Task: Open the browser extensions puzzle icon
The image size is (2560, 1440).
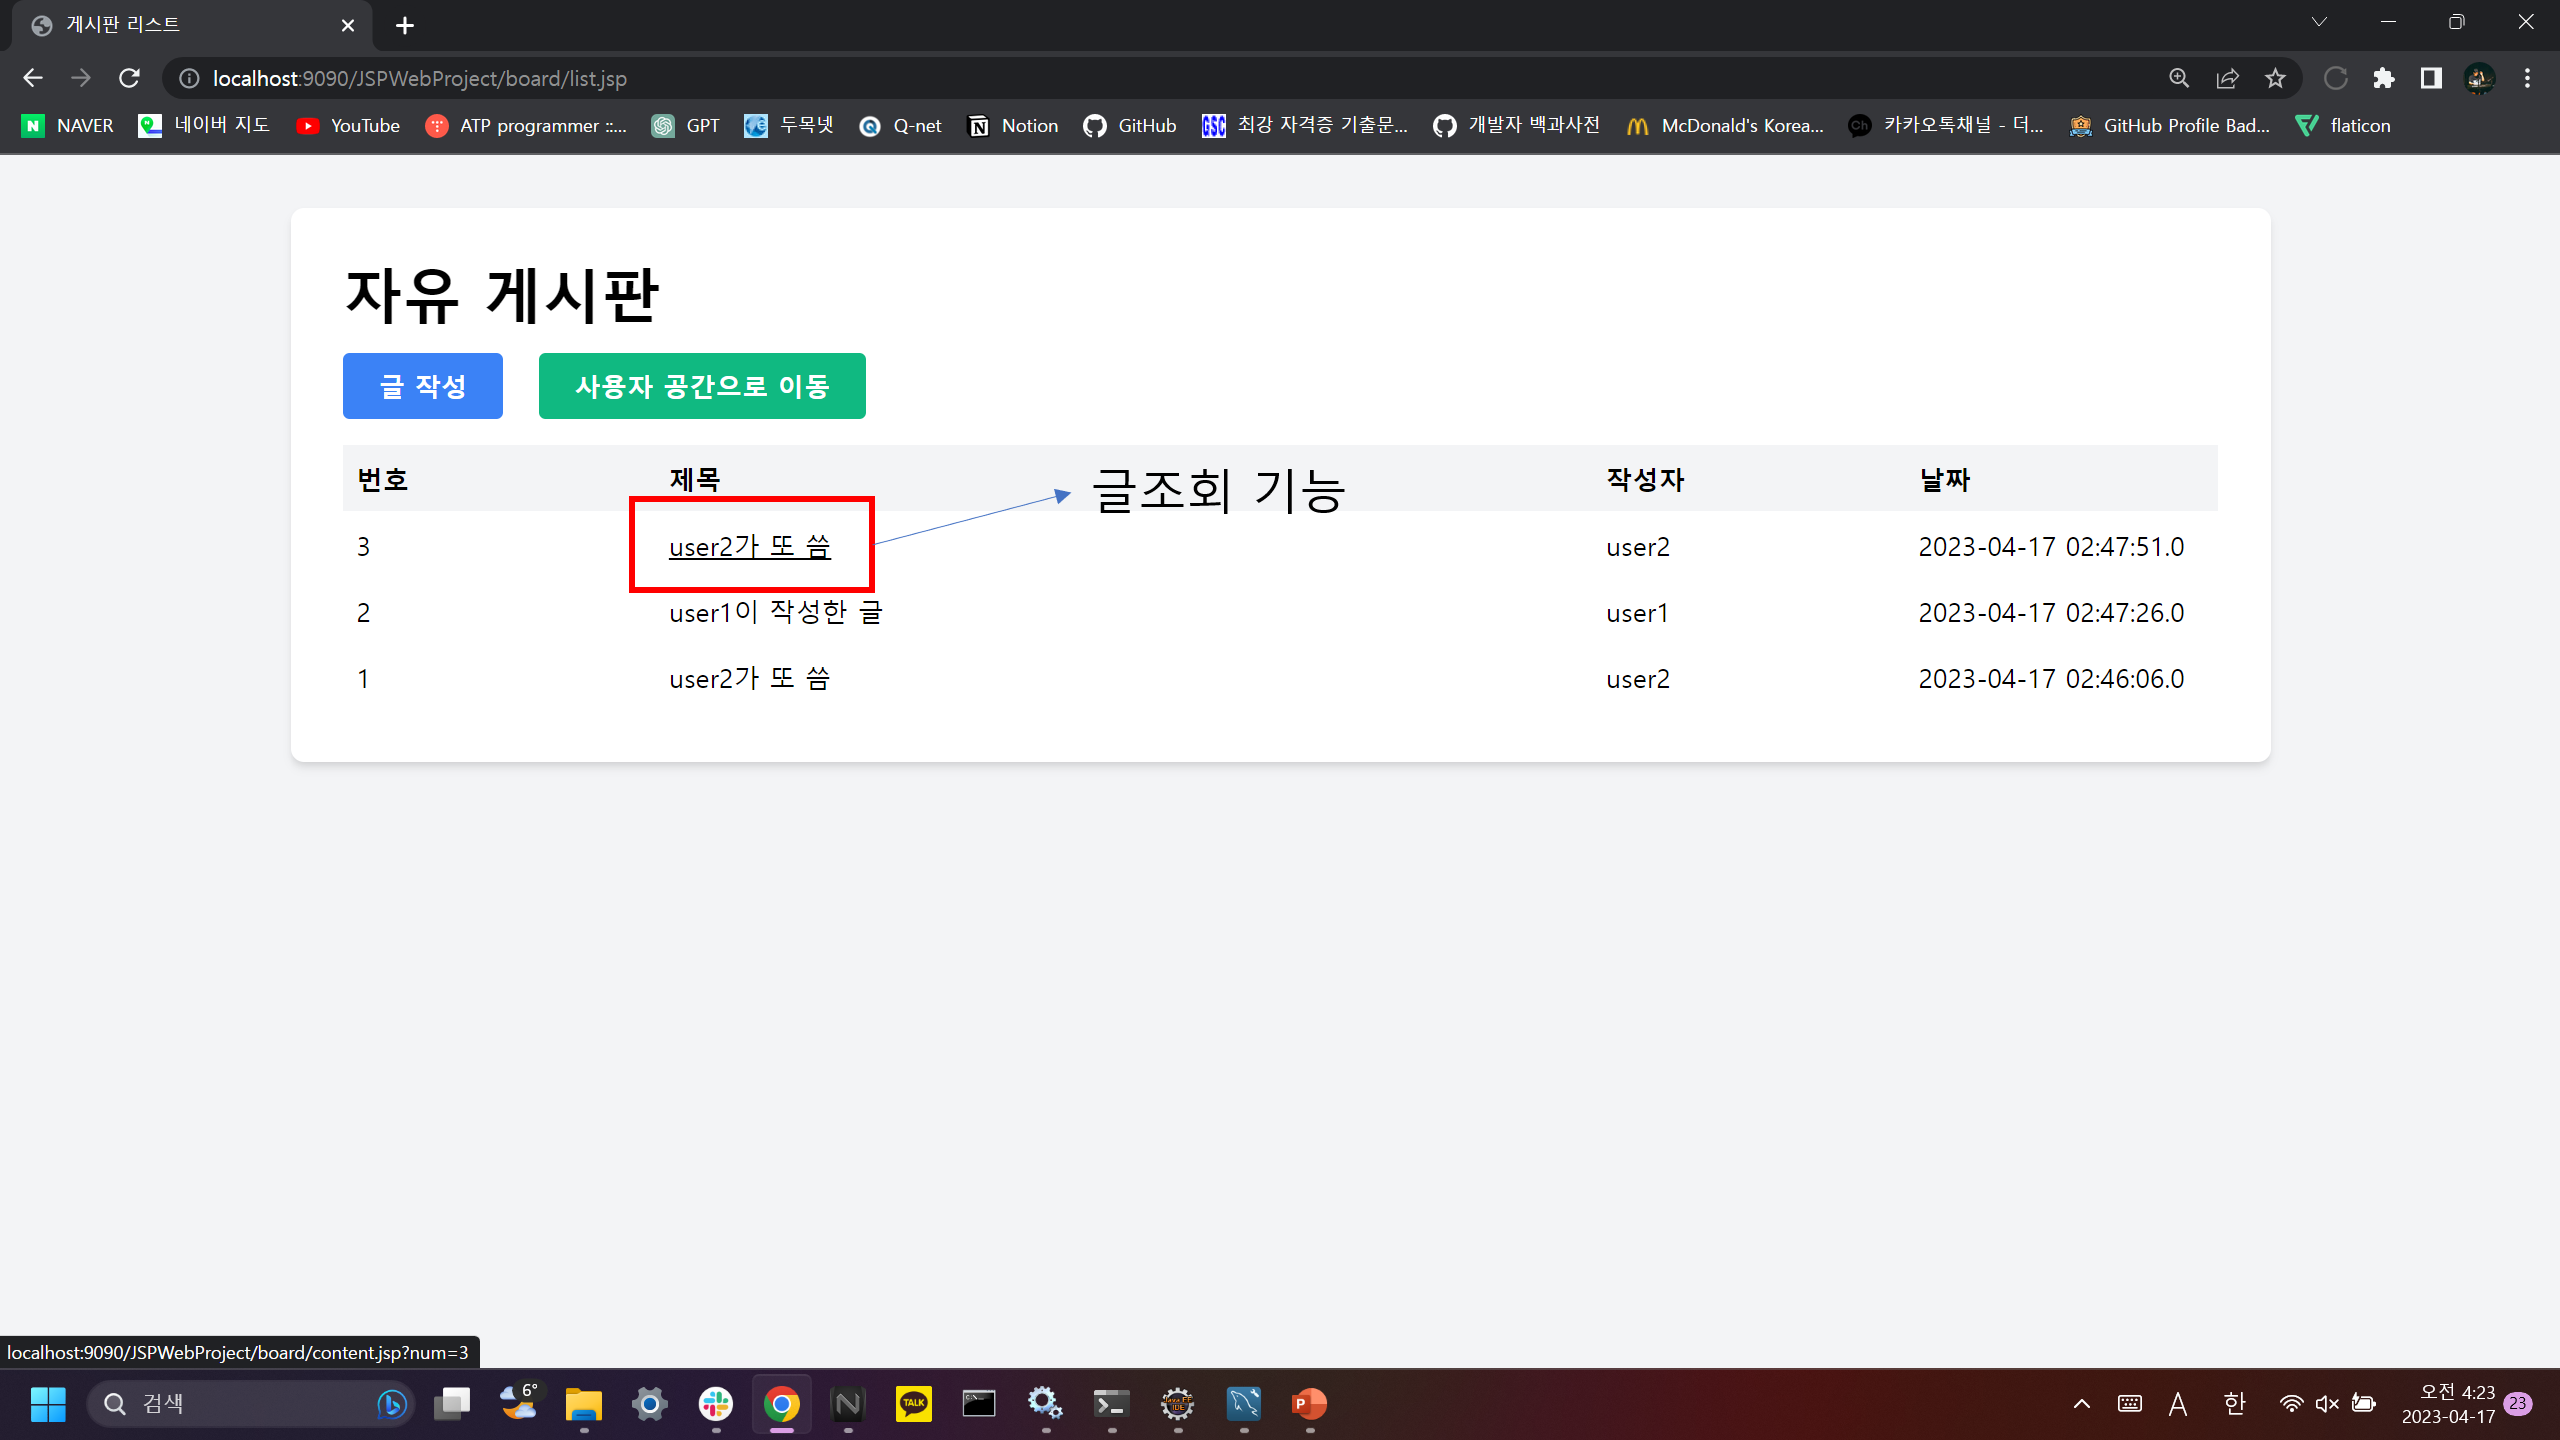Action: (2384, 78)
